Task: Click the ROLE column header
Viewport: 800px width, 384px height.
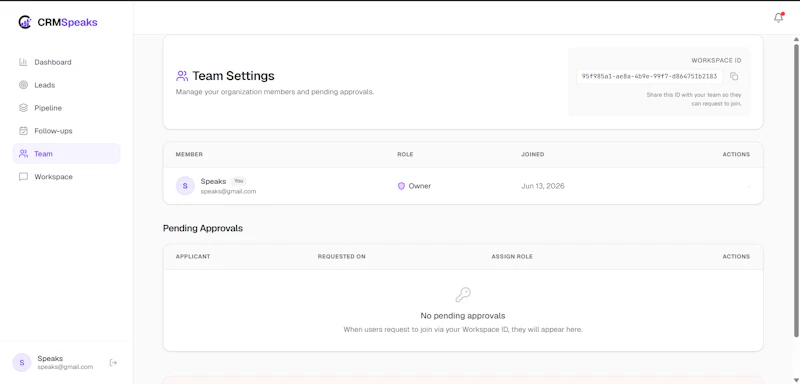Action: tap(405, 155)
